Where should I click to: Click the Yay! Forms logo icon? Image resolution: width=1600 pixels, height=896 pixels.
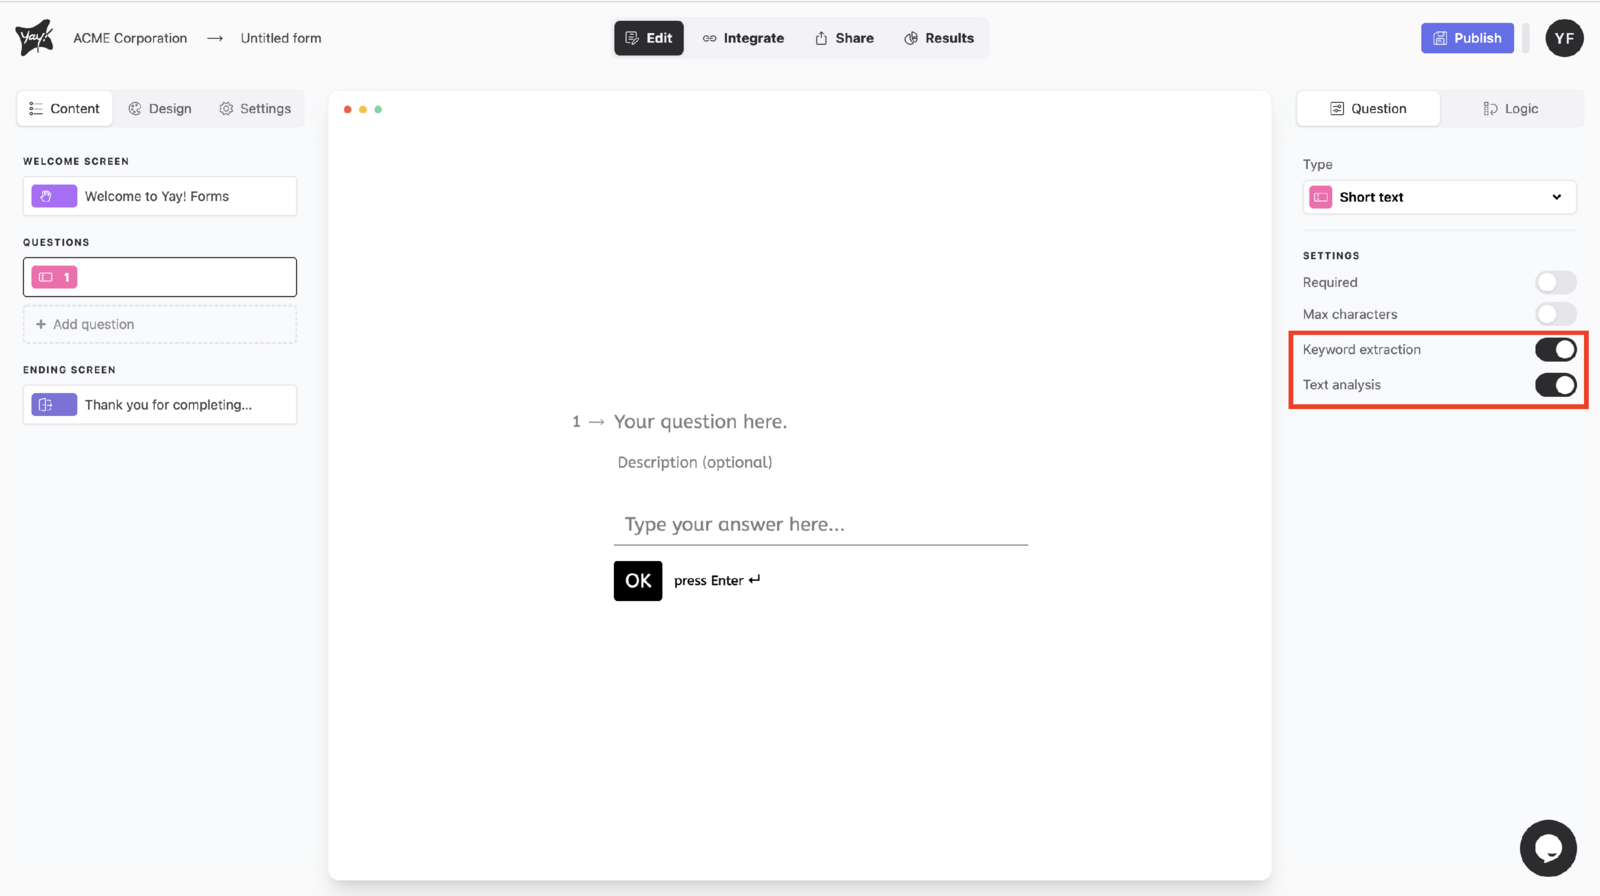tap(34, 38)
